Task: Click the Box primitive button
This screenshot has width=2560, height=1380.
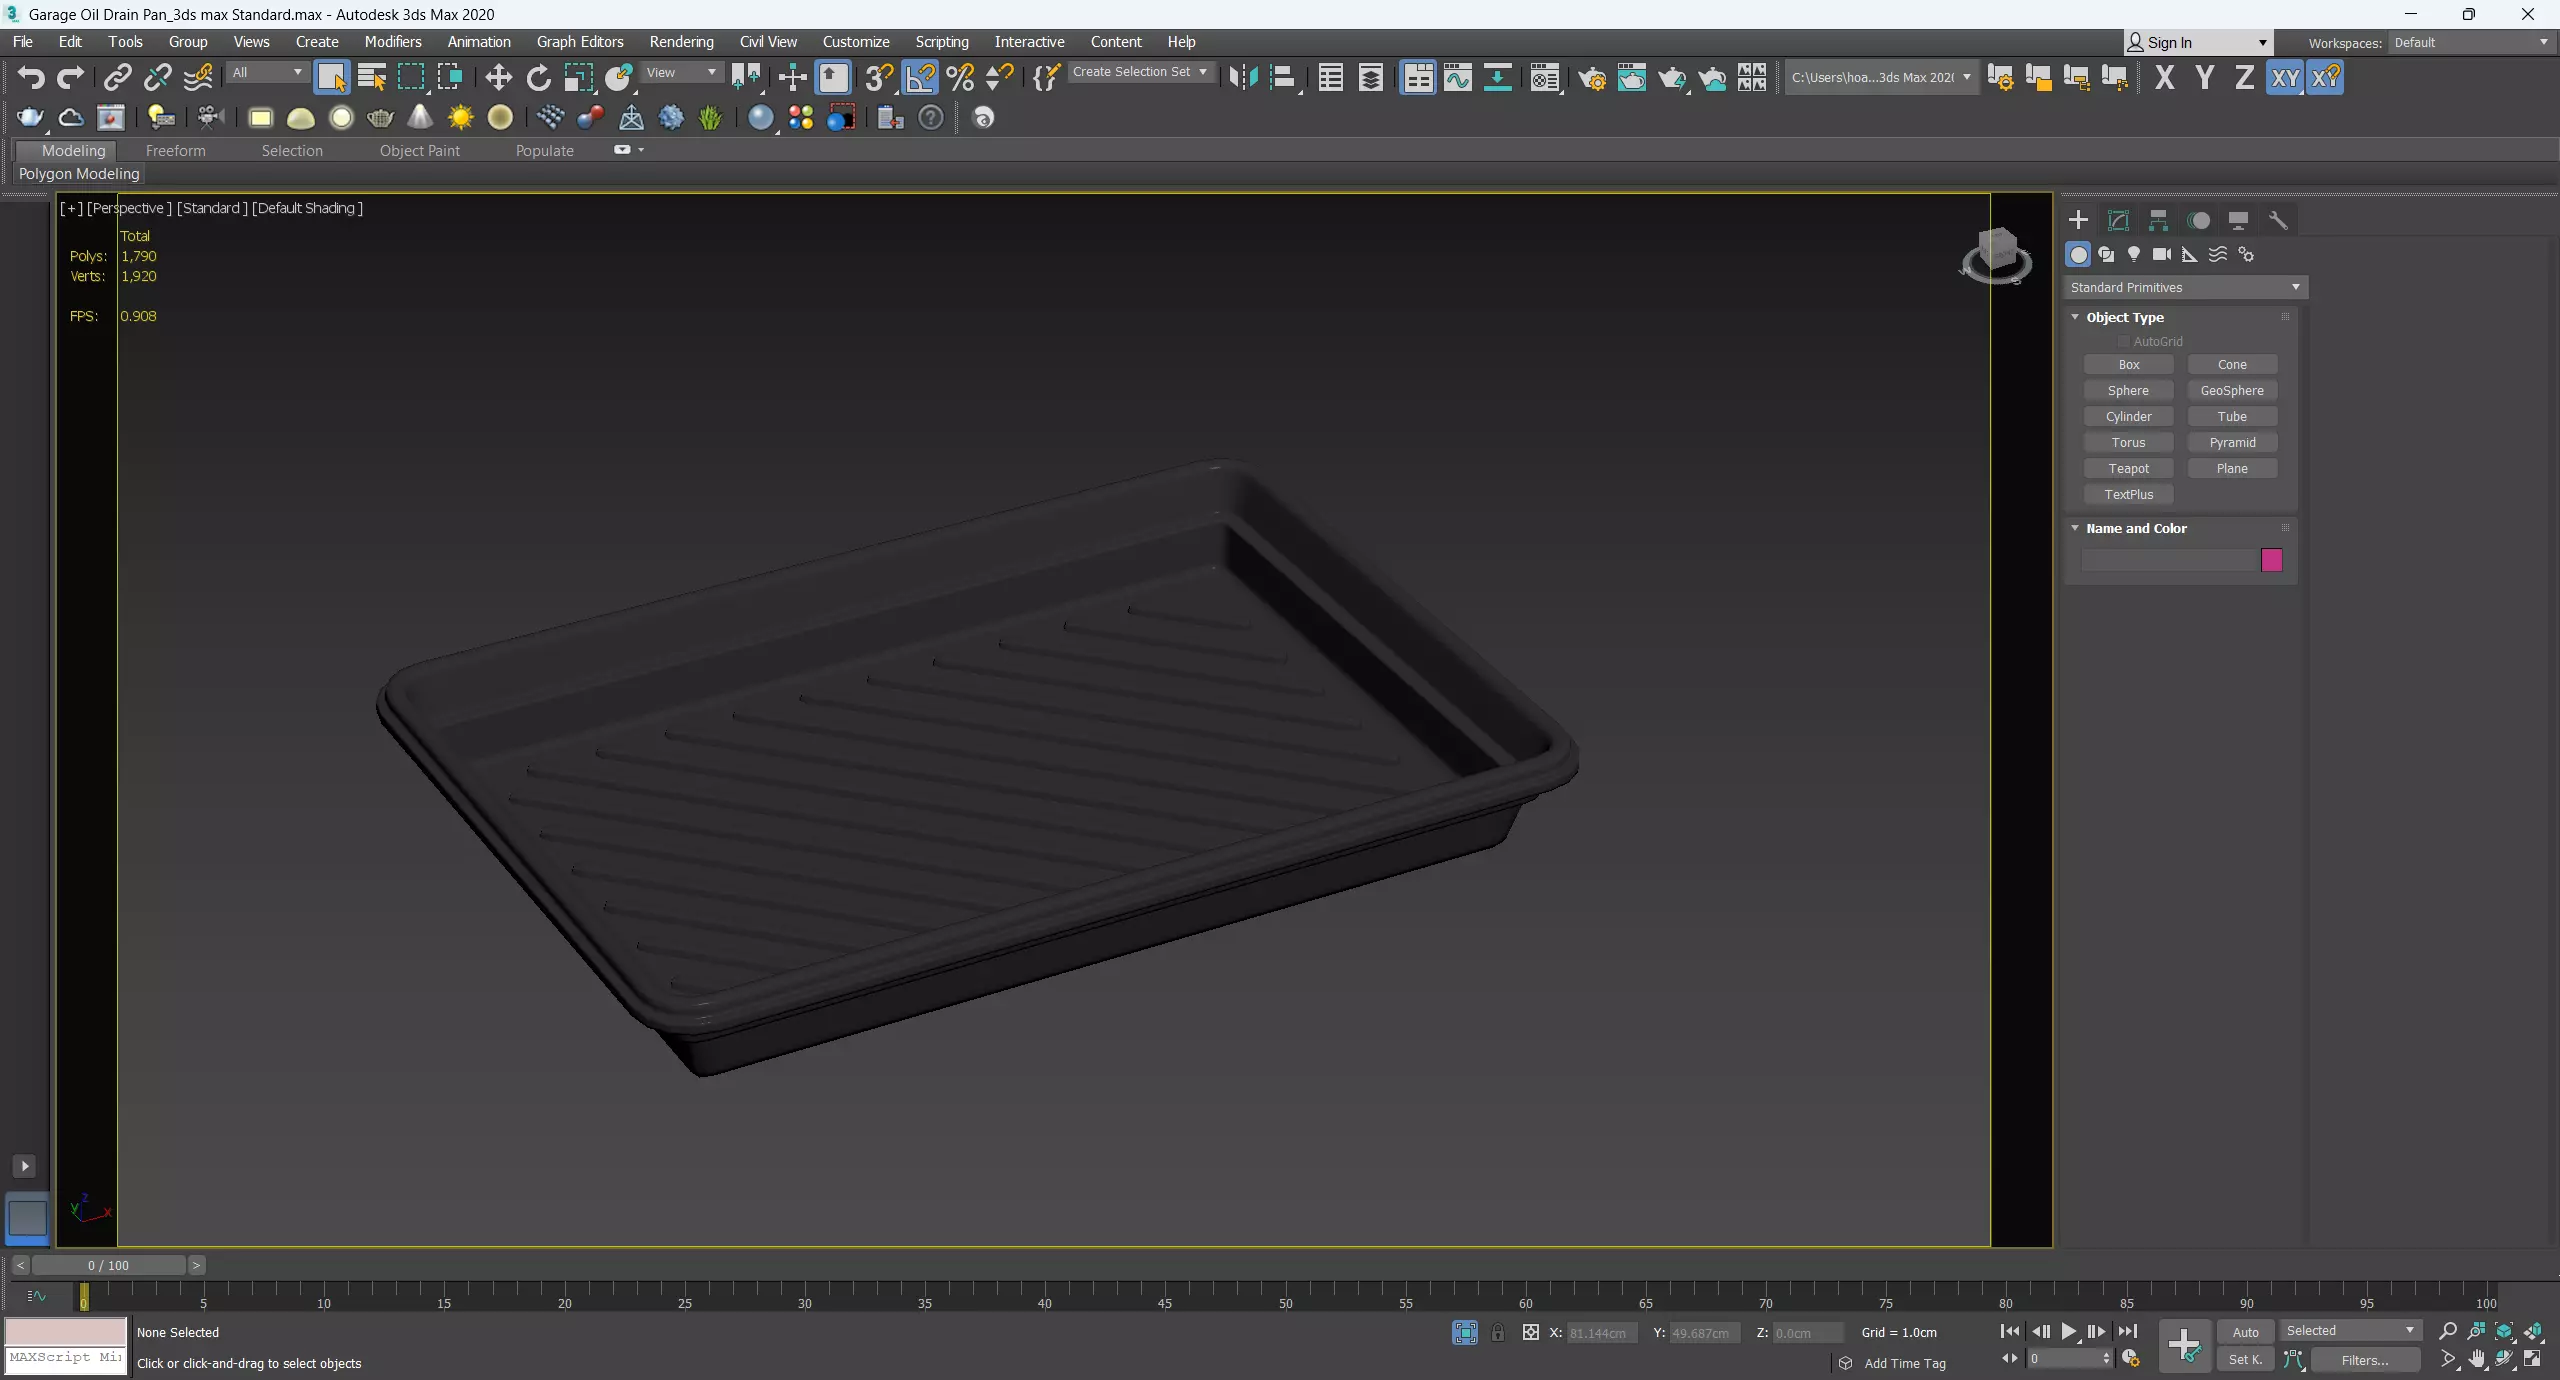Action: click(x=2129, y=365)
